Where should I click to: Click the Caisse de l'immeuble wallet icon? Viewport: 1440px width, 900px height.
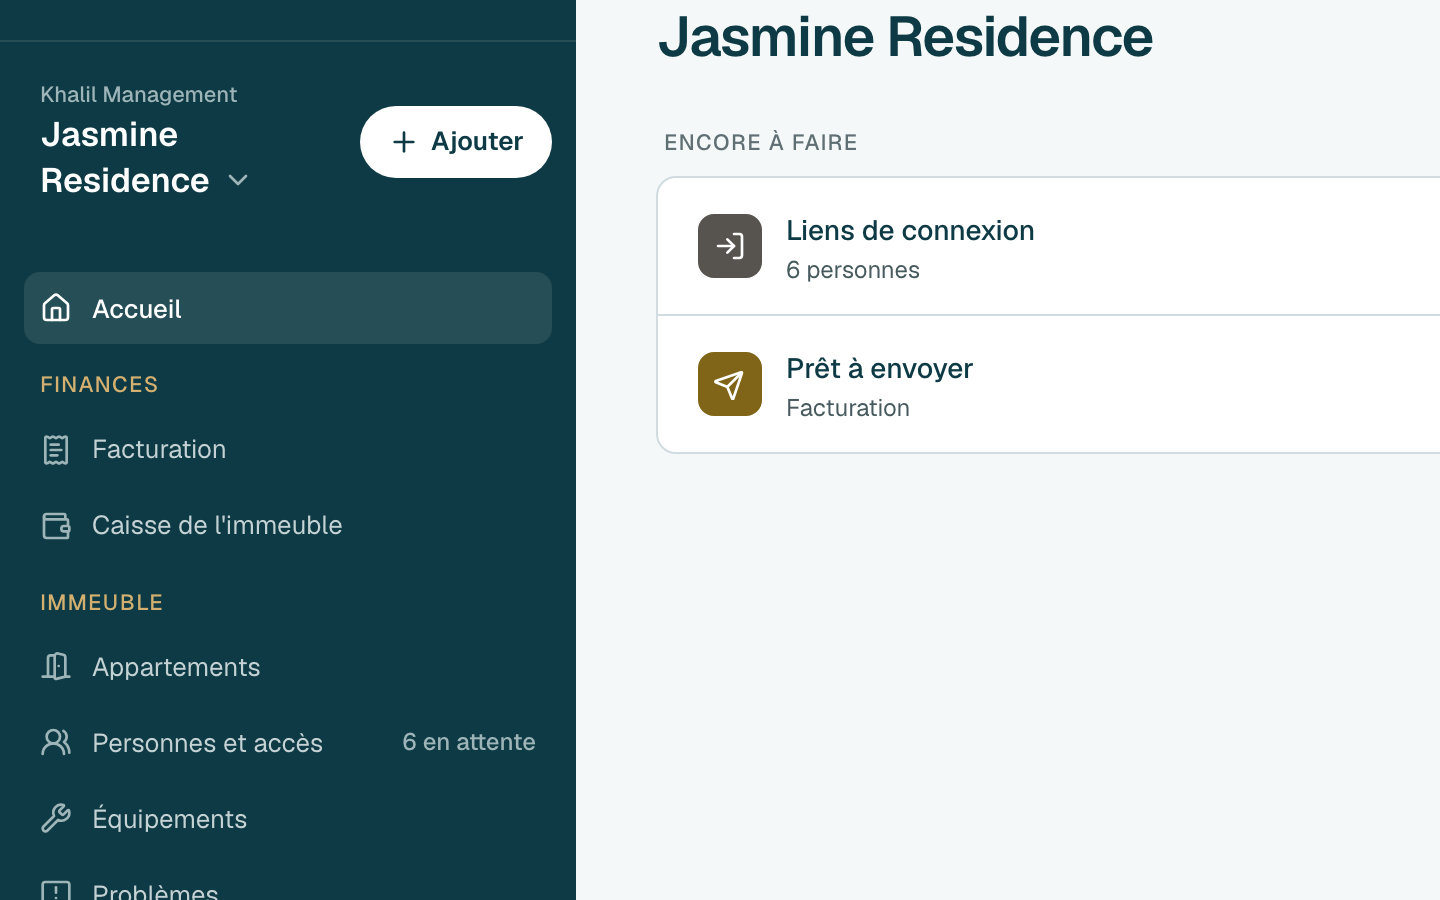[56, 526]
